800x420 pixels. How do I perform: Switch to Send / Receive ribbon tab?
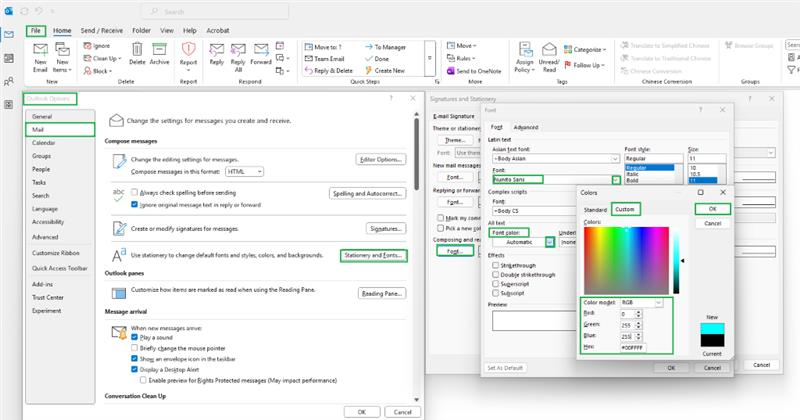coord(102,31)
